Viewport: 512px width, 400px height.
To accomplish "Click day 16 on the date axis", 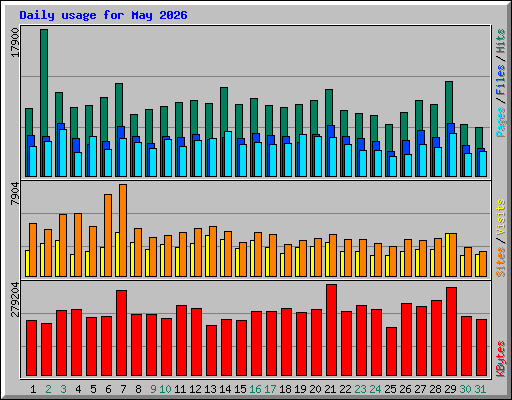I will (255, 389).
